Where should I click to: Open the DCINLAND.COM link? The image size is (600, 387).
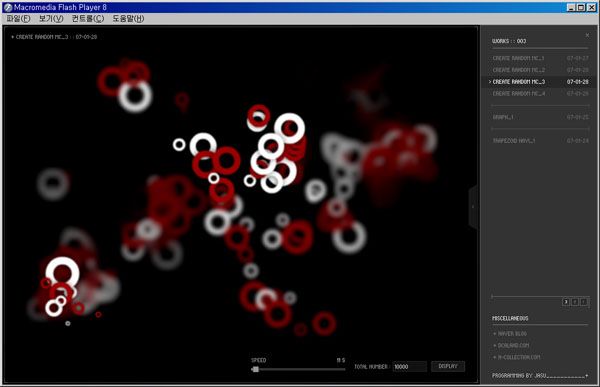511,346
